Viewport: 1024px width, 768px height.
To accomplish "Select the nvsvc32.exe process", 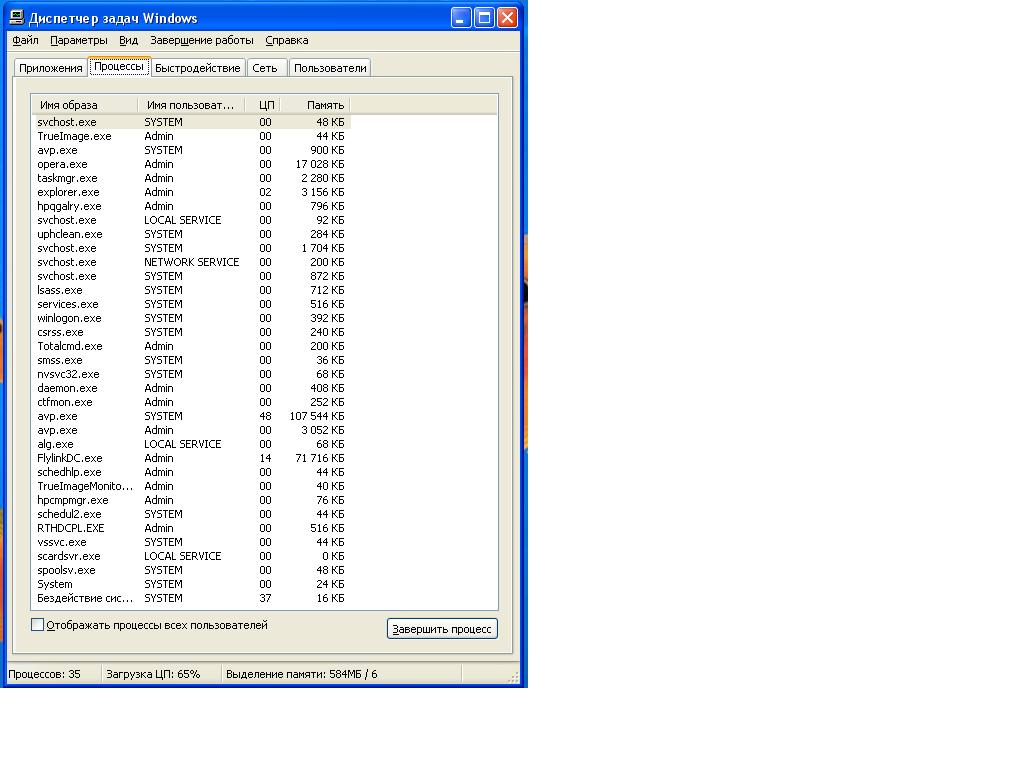I will 191,374.
